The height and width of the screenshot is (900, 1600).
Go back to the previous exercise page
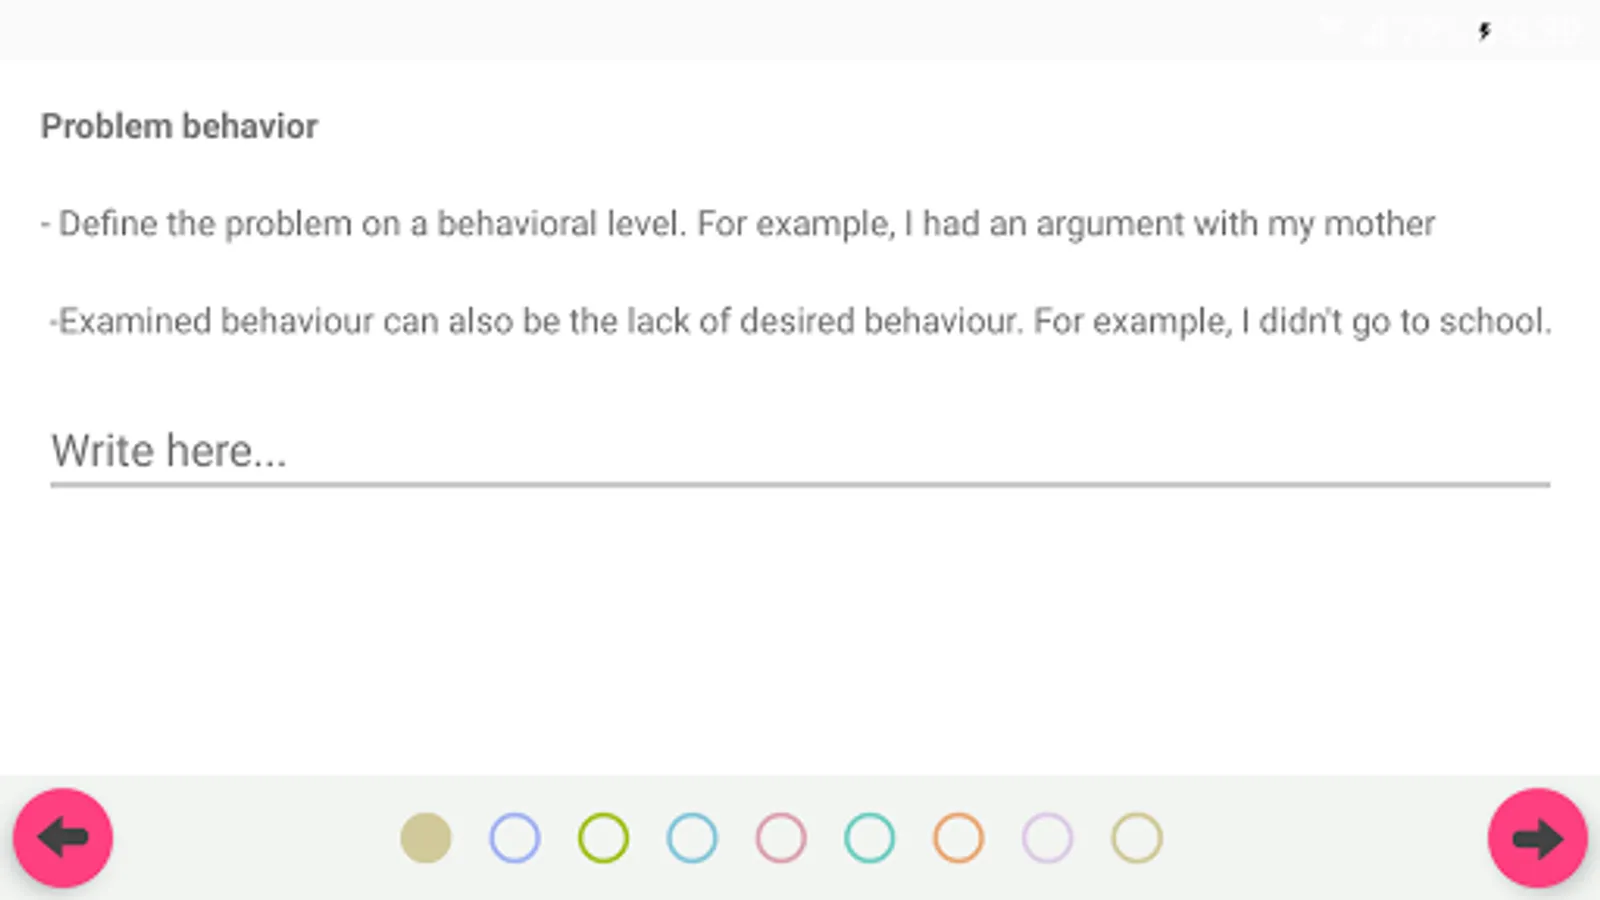coord(63,839)
